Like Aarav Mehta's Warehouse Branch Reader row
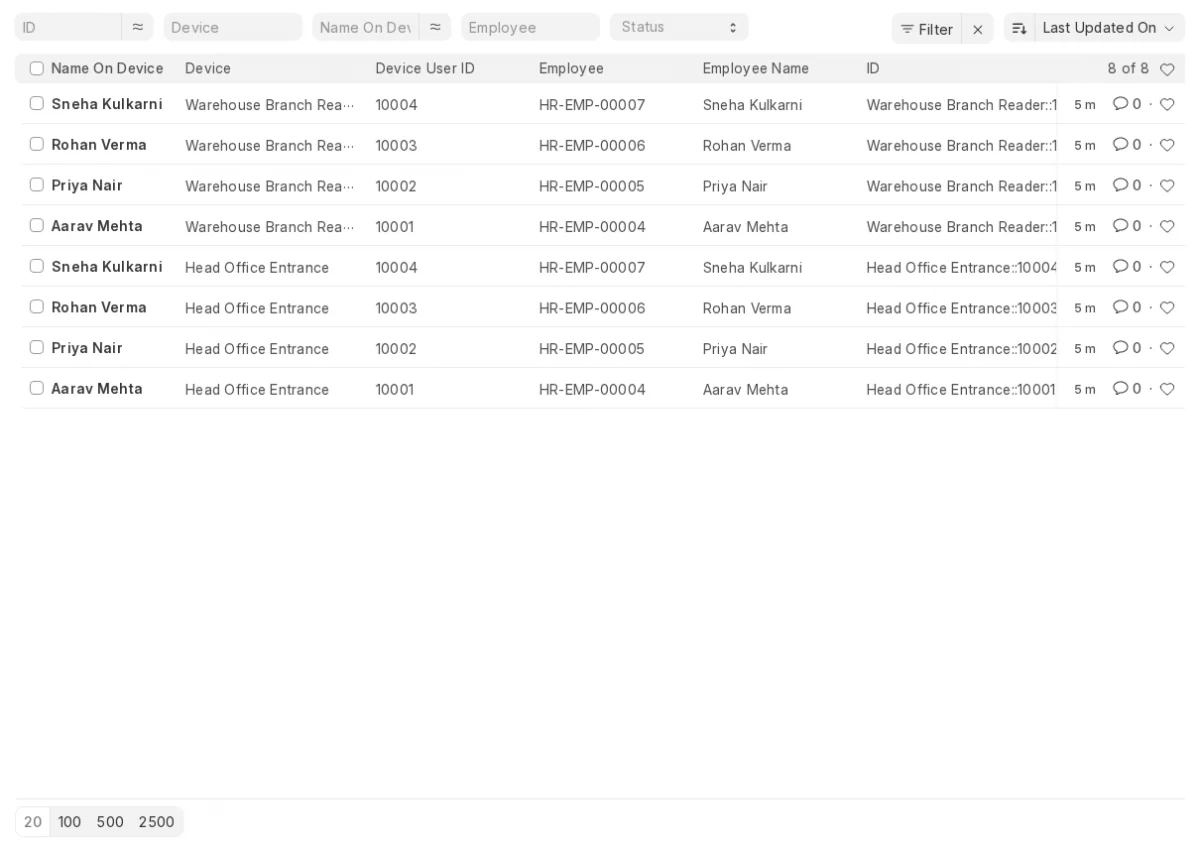Screen dimensions: 1200x844 1167,226
